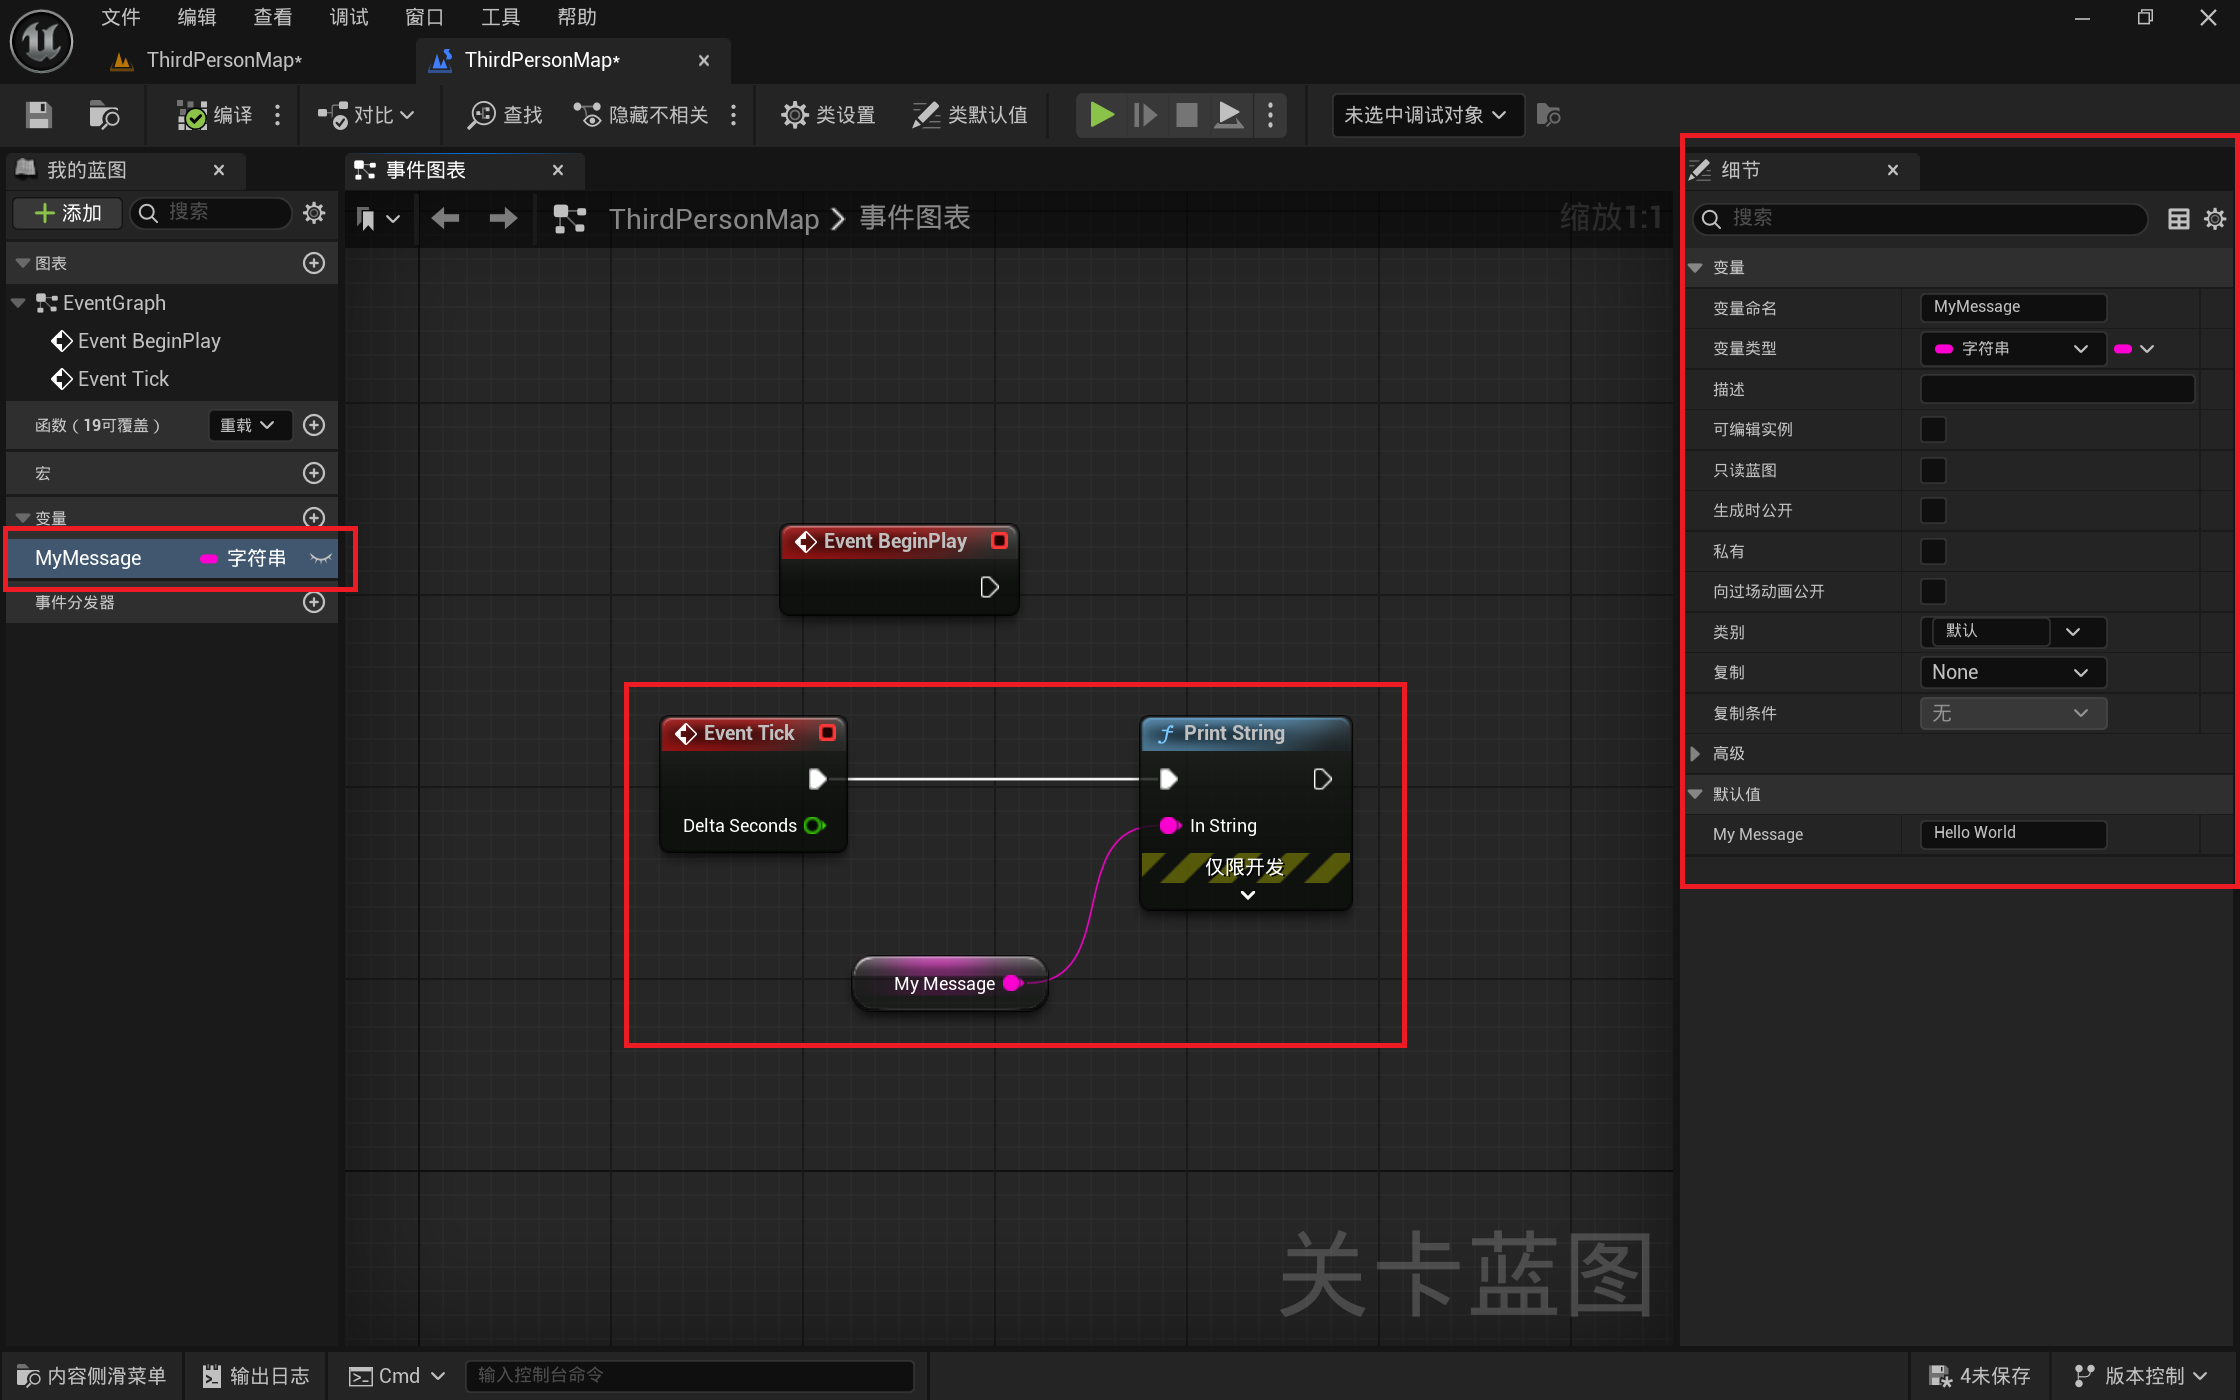Open the Debug menu in the menu bar
This screenshot has height=1400, width=2240.
point(348,17)
